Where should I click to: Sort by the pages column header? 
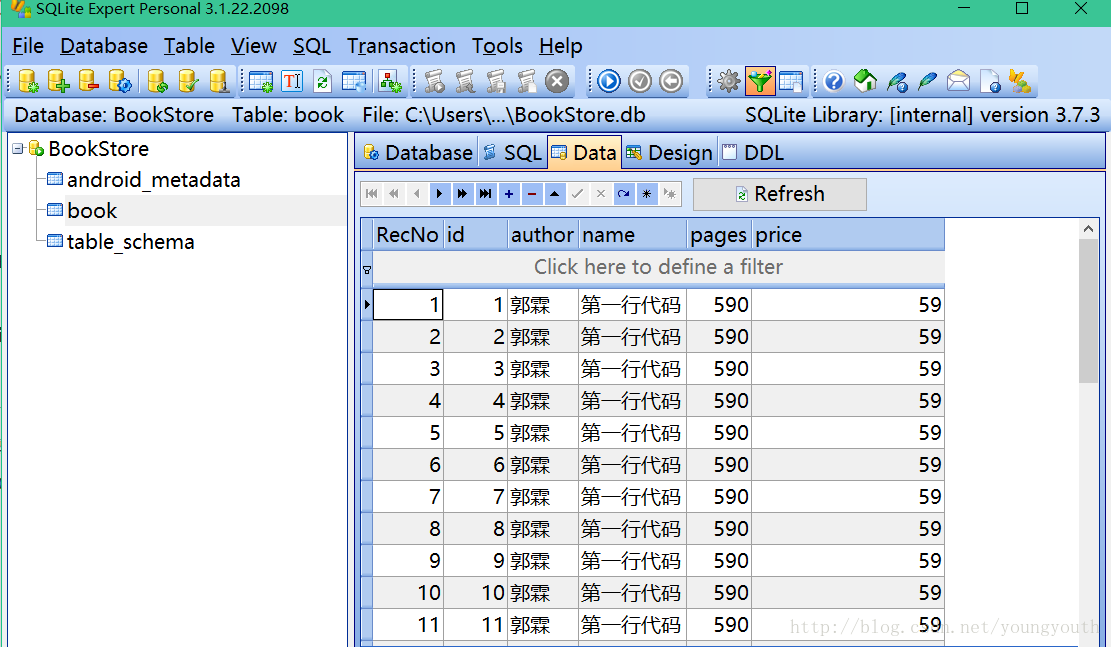tap(719, 235)
